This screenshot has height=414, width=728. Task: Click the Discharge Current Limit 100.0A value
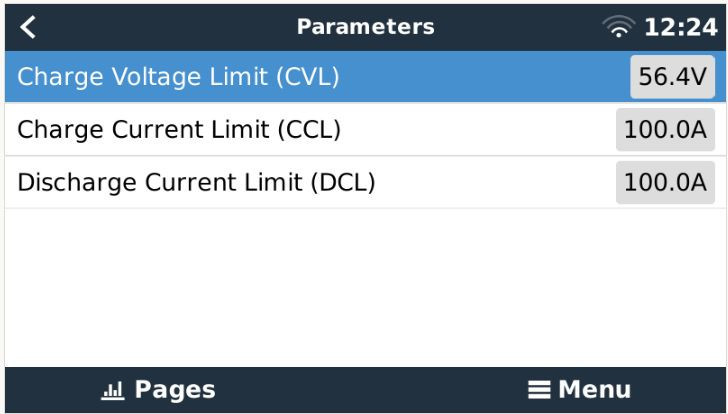[665, 182]
